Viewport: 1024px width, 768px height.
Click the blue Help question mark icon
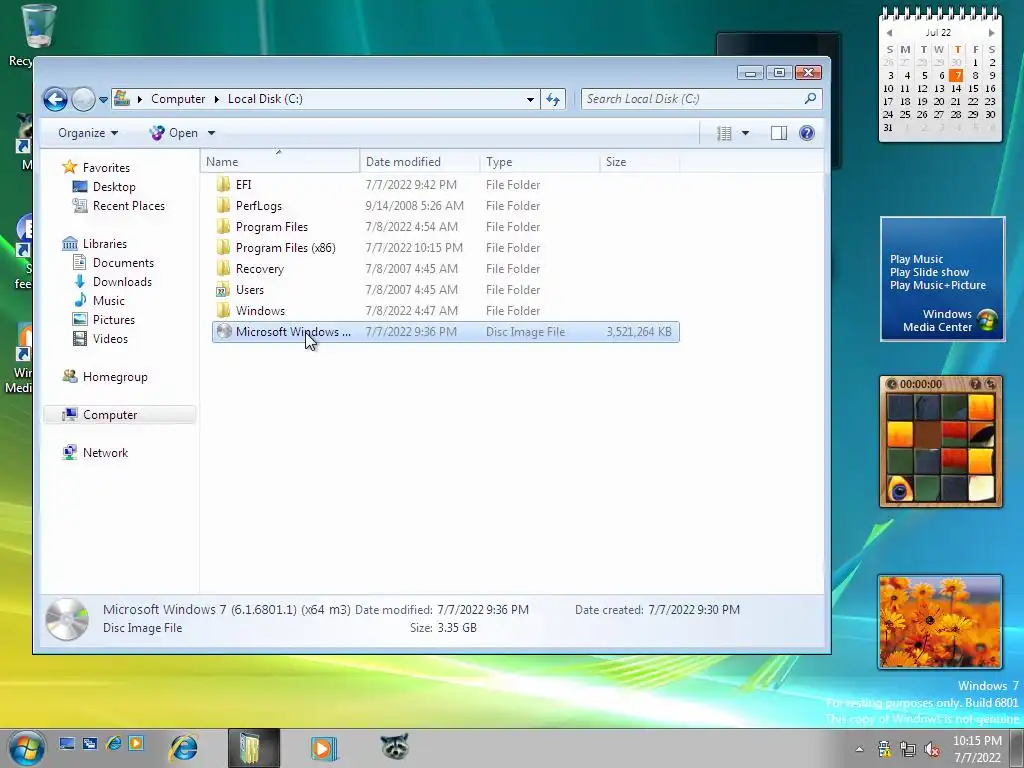pos(807,133)
